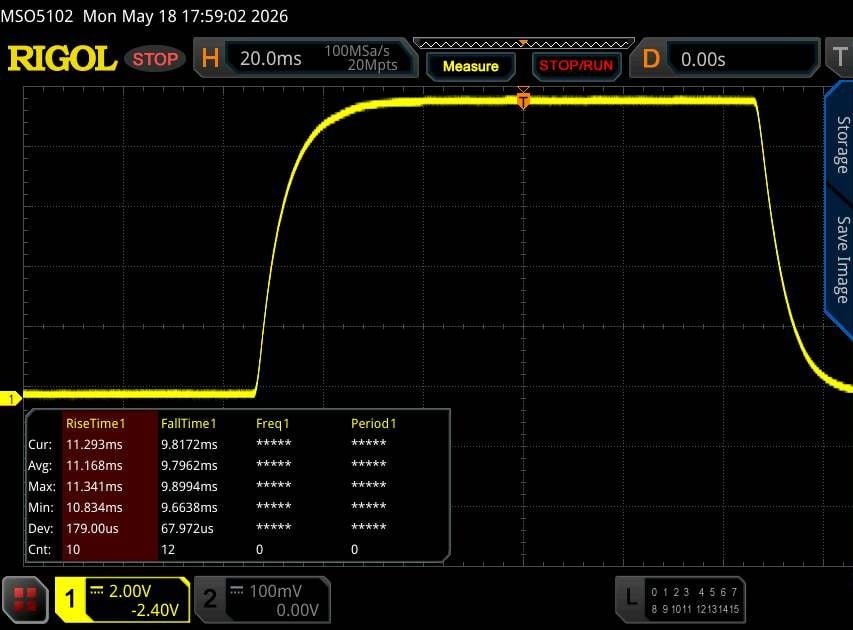This screenshot has width=853, height=630.
Task: Enable channel 2 100mV
Action: [x=263, y=600]
